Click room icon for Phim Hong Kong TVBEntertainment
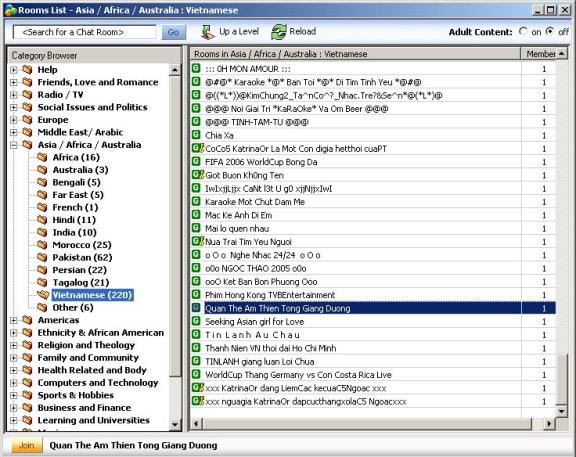The width and height of the screenshot is (576, 457). pos(196,294)
